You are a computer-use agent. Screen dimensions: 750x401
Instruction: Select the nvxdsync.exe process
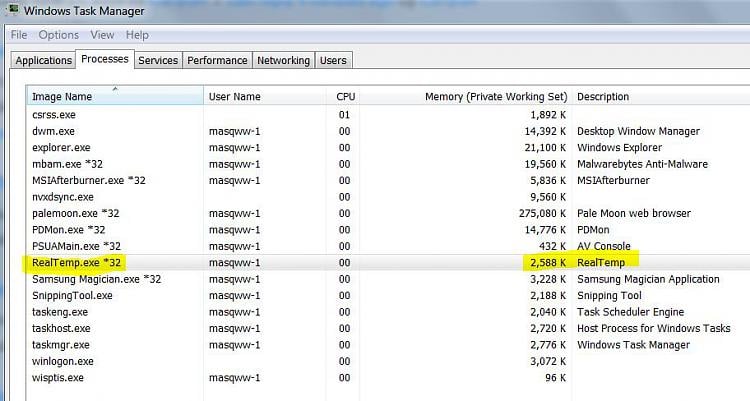63,197
